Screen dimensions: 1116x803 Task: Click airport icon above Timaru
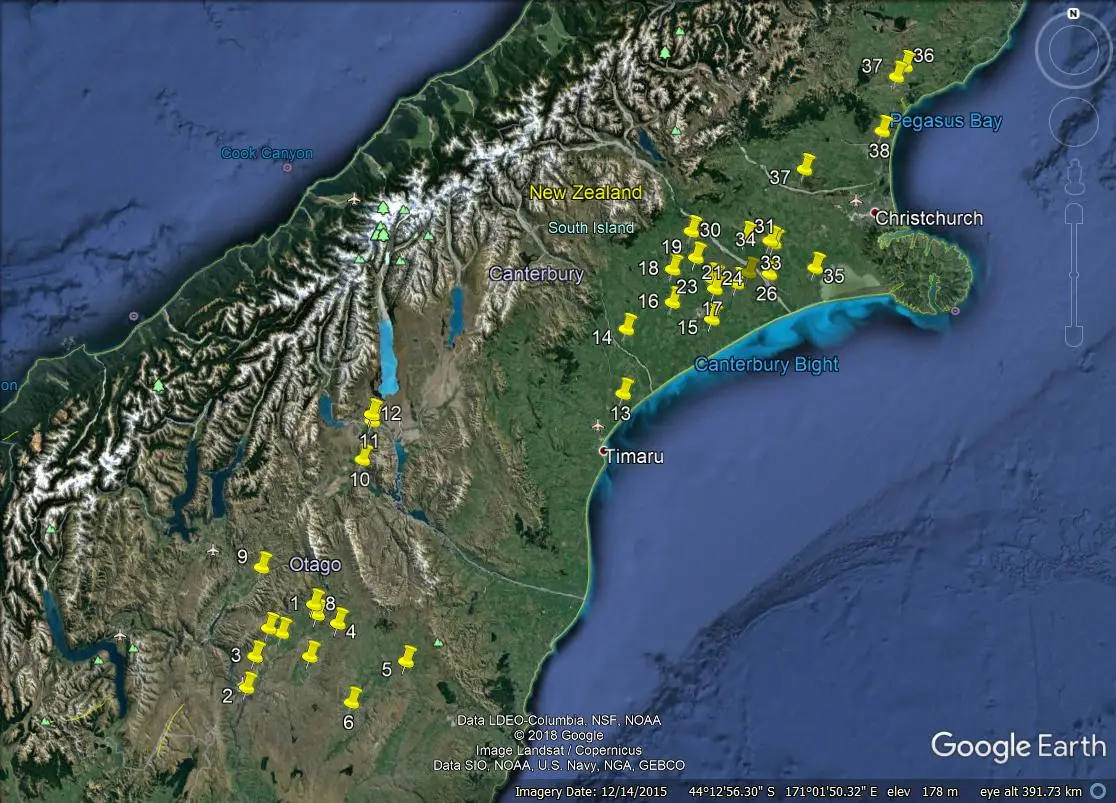tap(597, 426)
